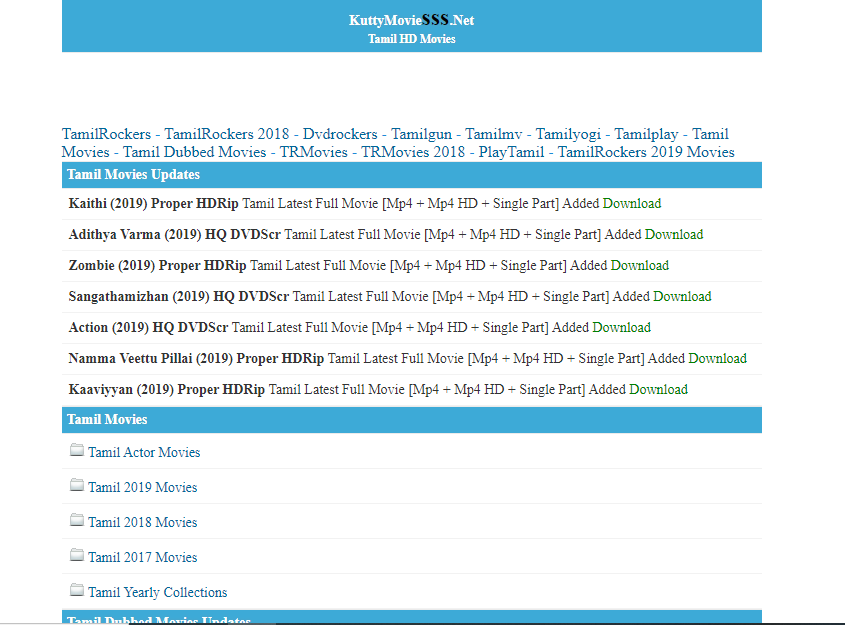This screenshot has width=845, height=625.
Task: Open the Tamil Dubbed Movies link
Action: (195, 152)
